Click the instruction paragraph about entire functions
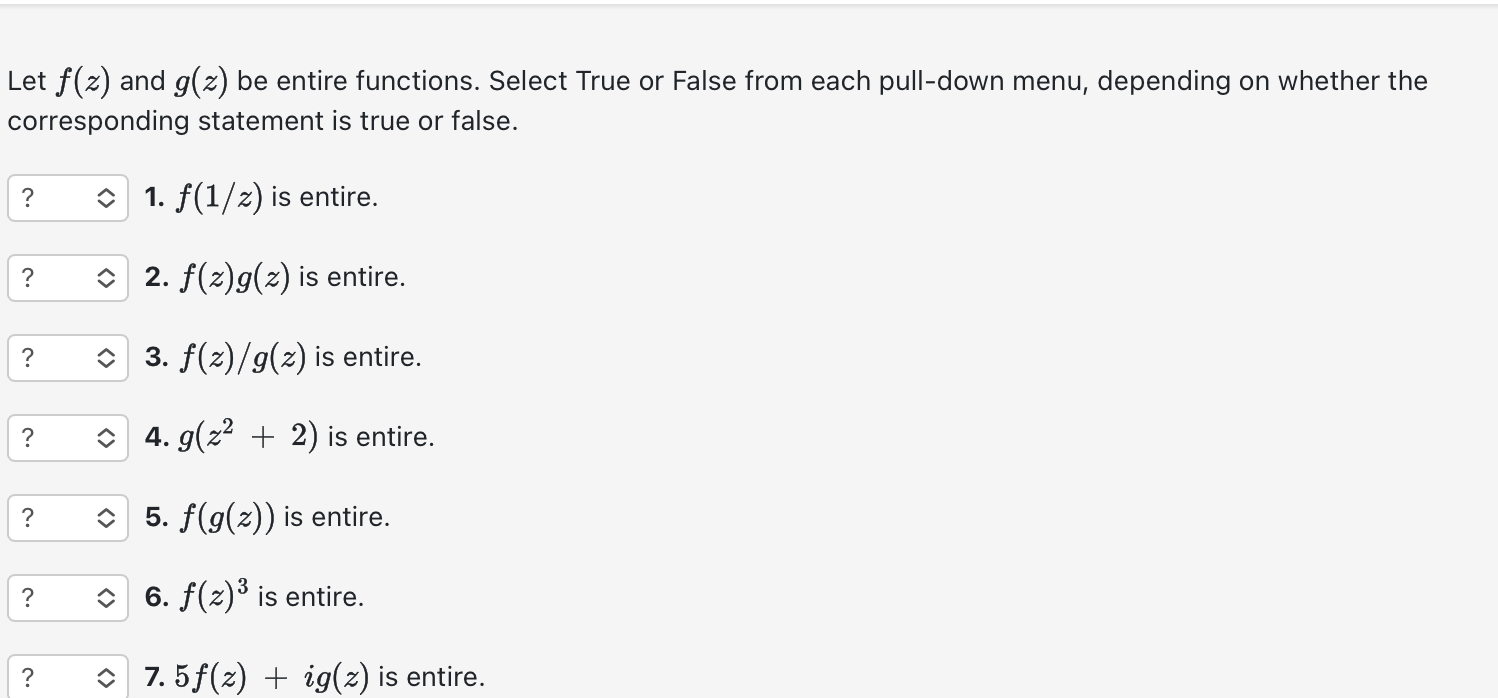 click(717, 100)
